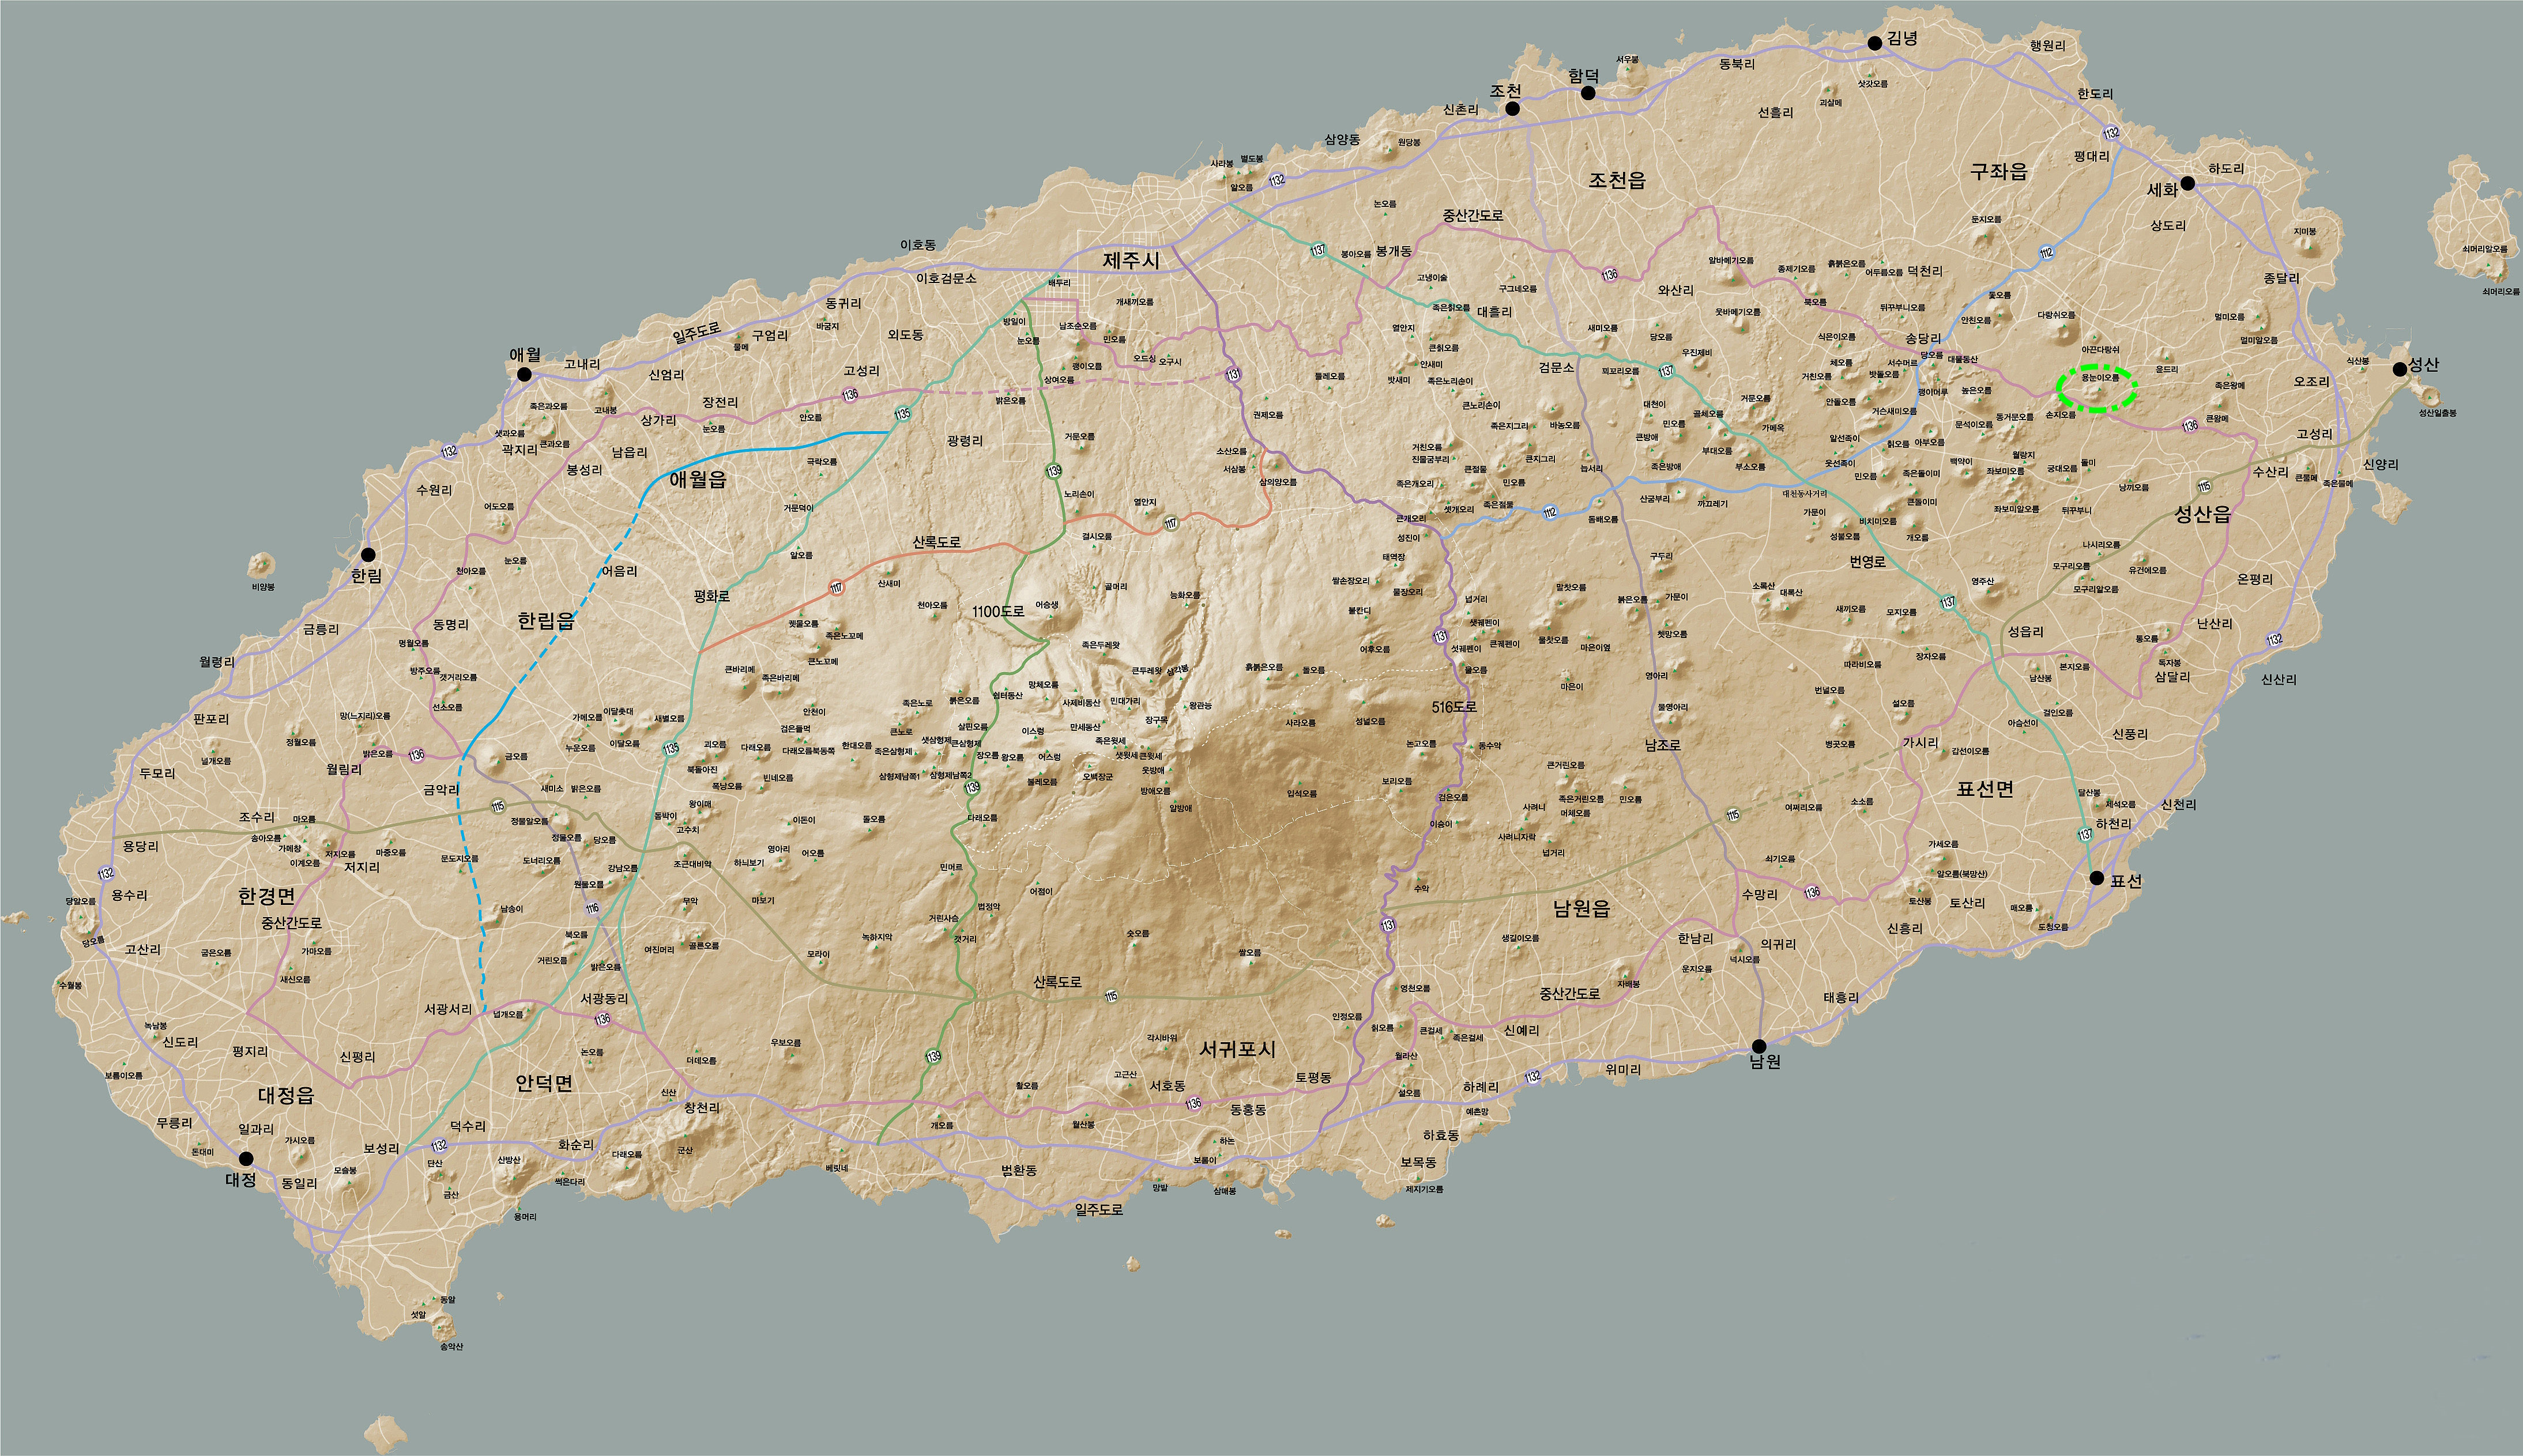Screen dimensions: 2523x1456
Task: Click the green dashed ellipse highlight
Action: pyautogui.click(x=2097, y=389)
